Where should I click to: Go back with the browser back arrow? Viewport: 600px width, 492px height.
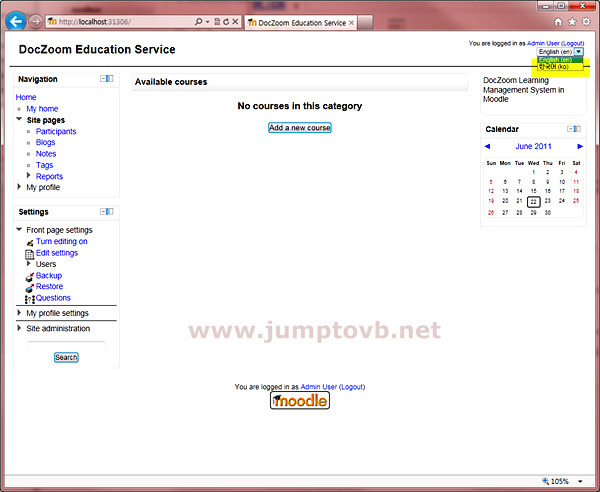tap(16, 22)
